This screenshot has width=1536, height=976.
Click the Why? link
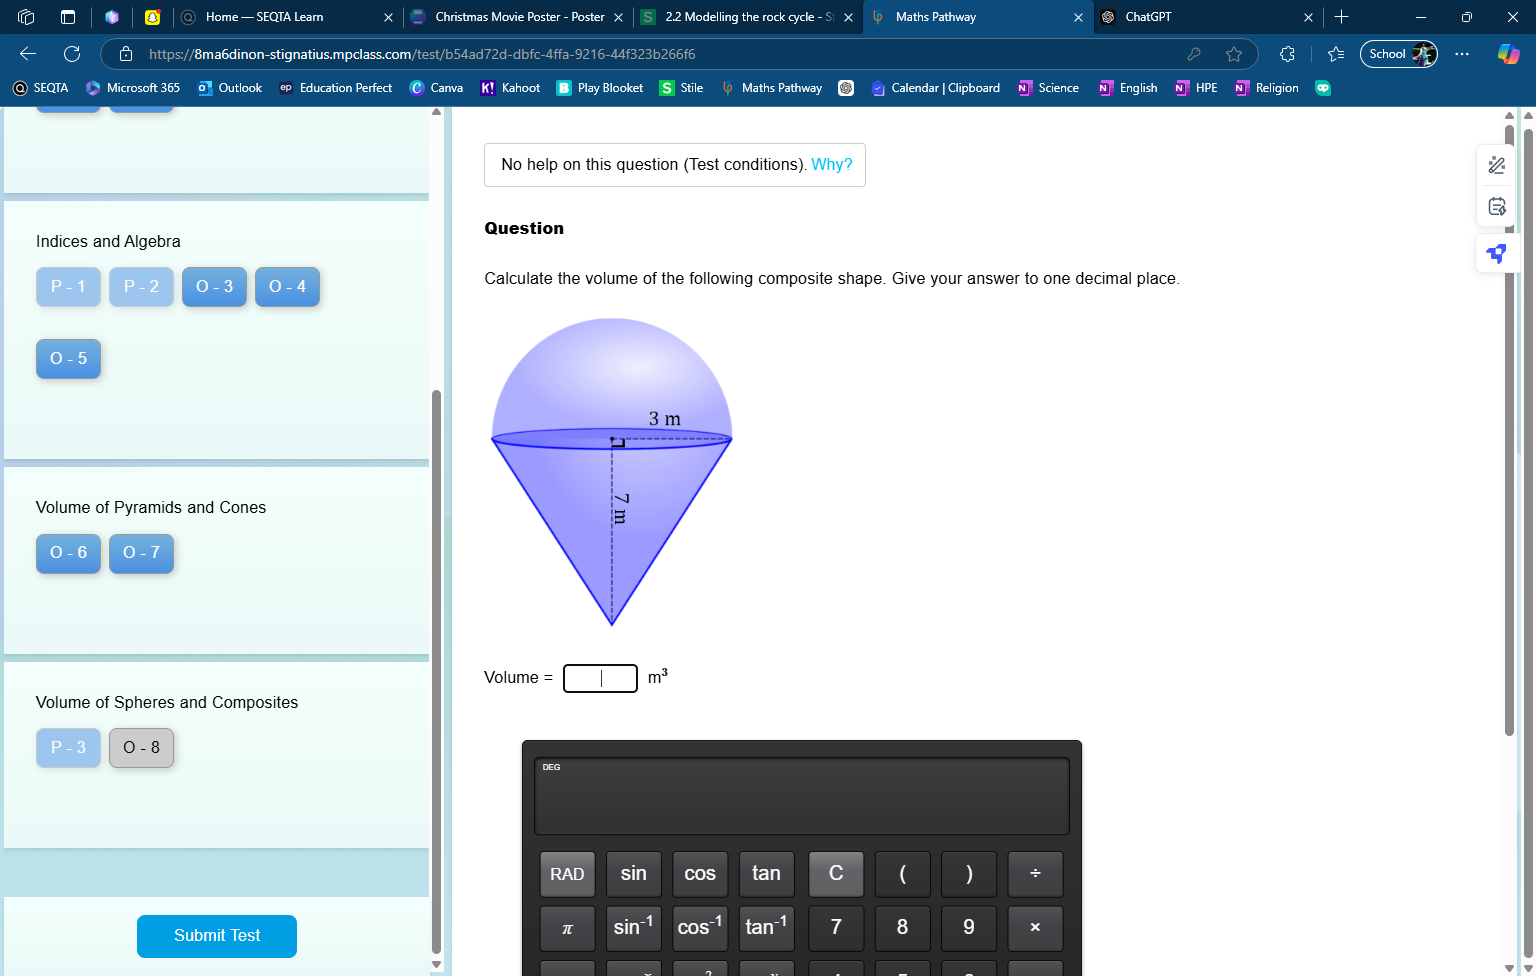832,165
